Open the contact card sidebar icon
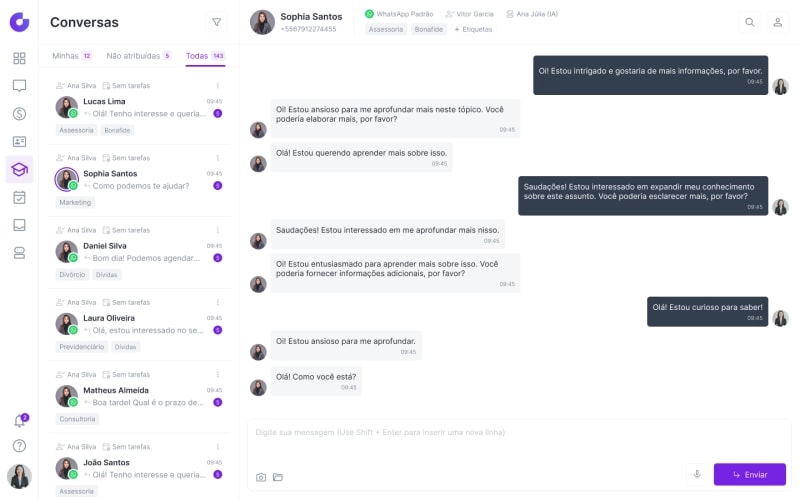 [19, 142]
